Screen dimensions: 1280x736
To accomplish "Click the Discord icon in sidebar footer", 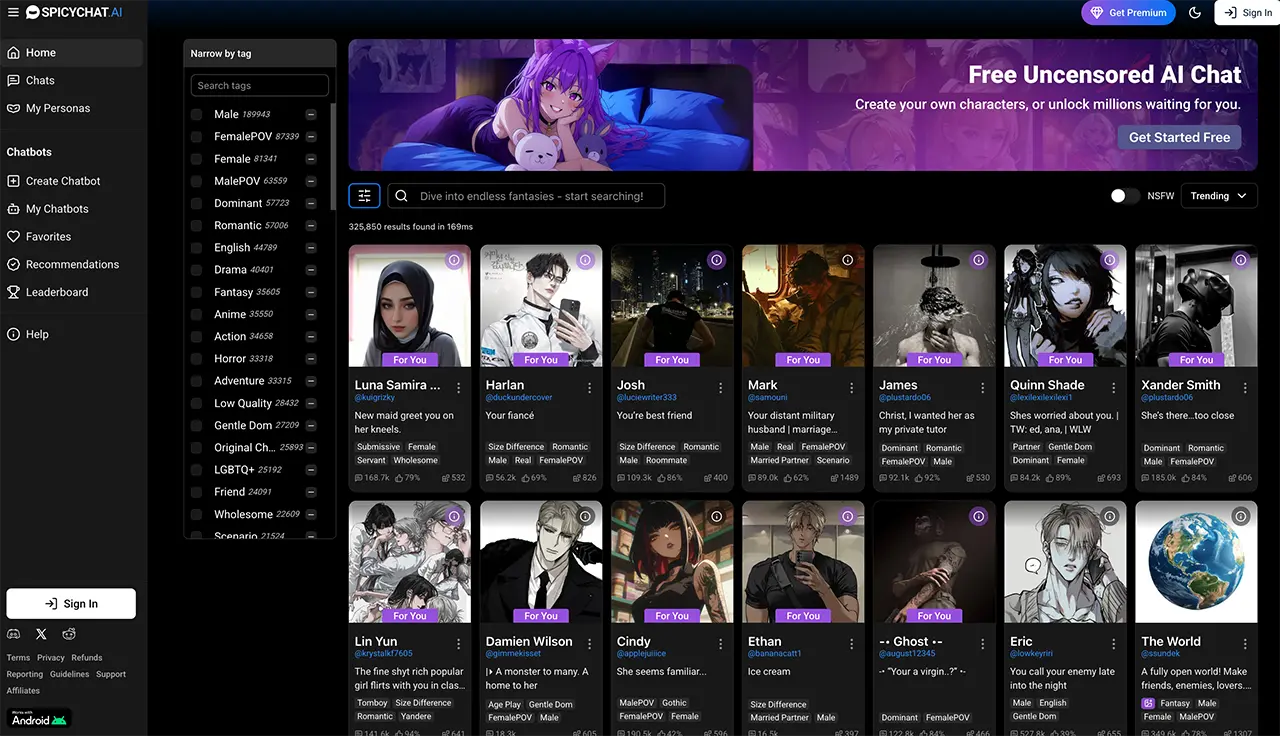I will click(14, 634).
